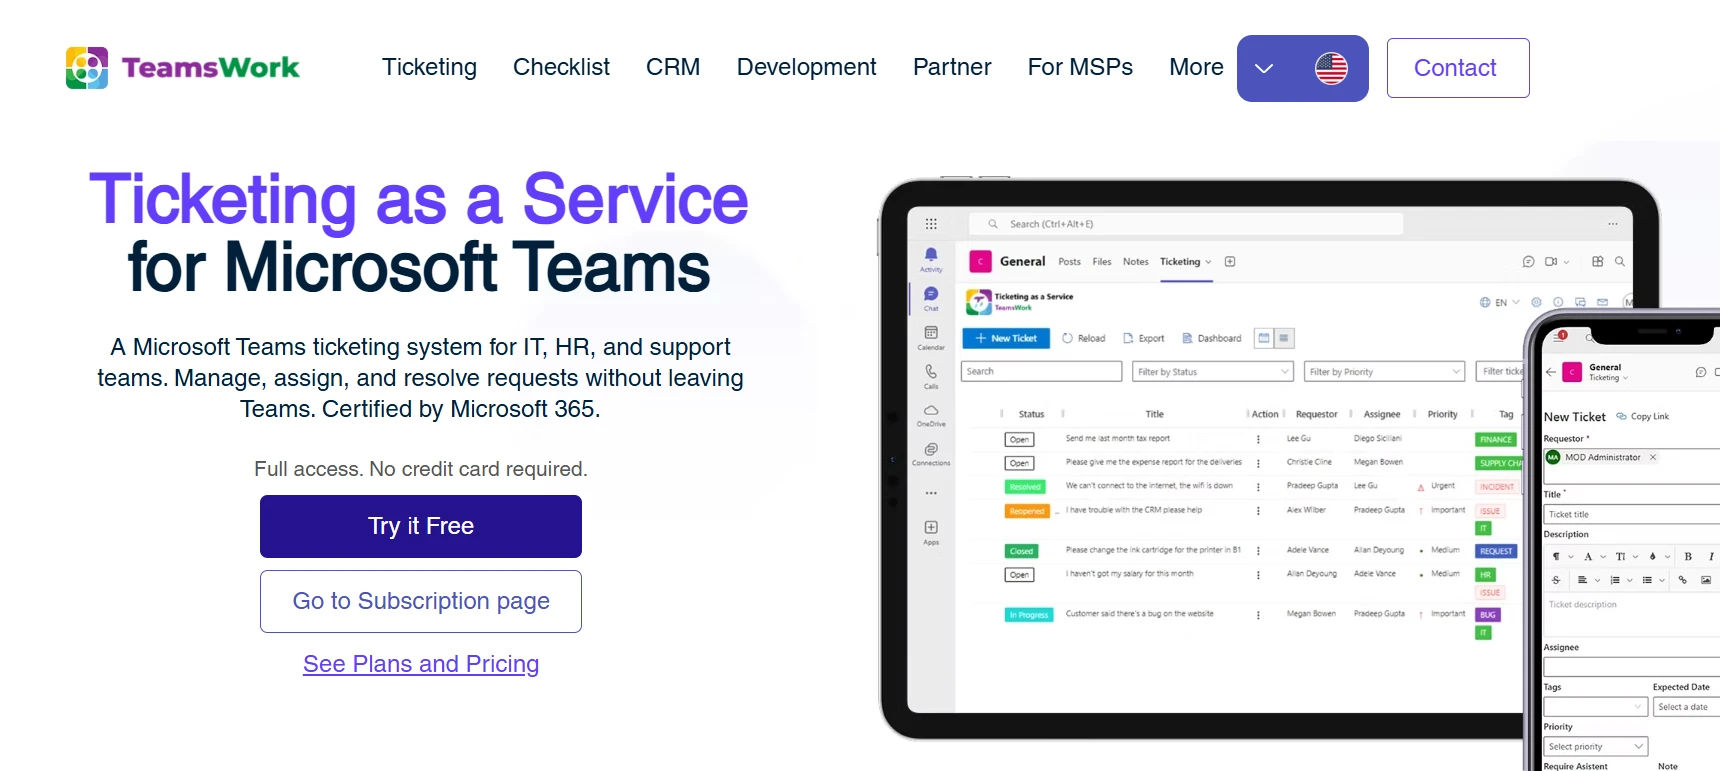Open the Calls icon in Teams sidebar
This screenshot has height=771, width=1720.
[931, 376]
